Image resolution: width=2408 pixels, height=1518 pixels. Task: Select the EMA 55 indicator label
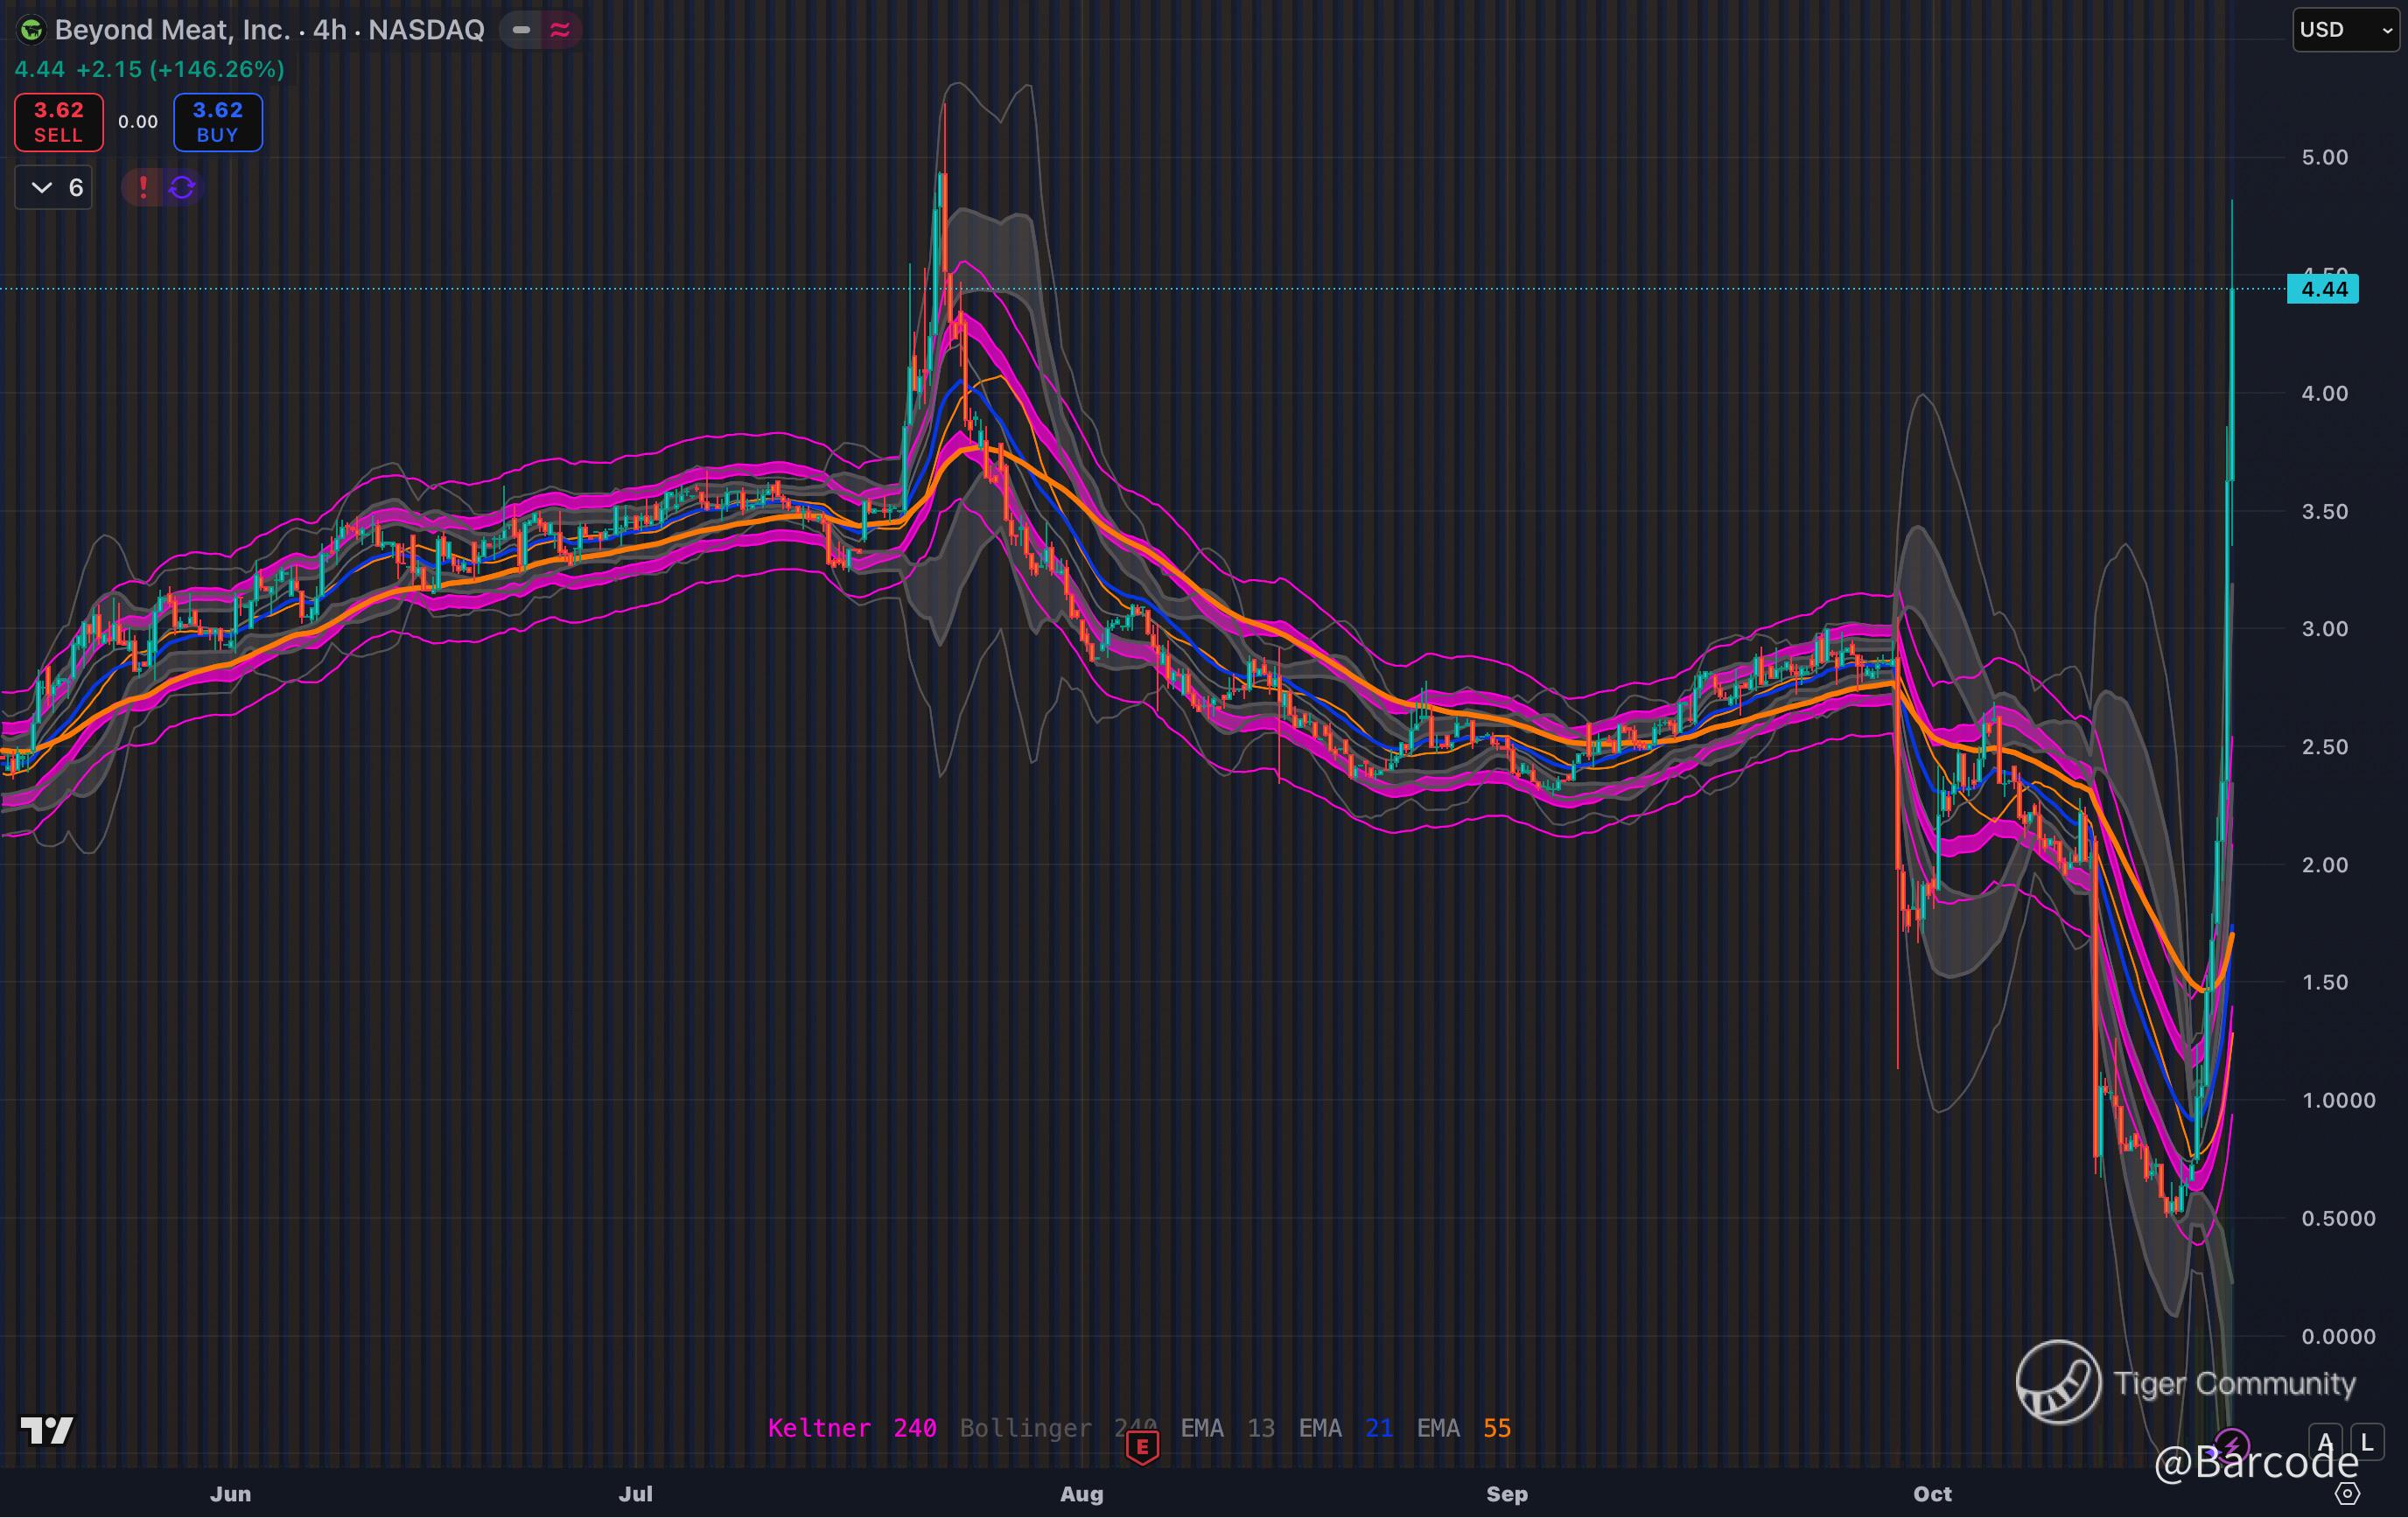[x=1463, y=1428]
